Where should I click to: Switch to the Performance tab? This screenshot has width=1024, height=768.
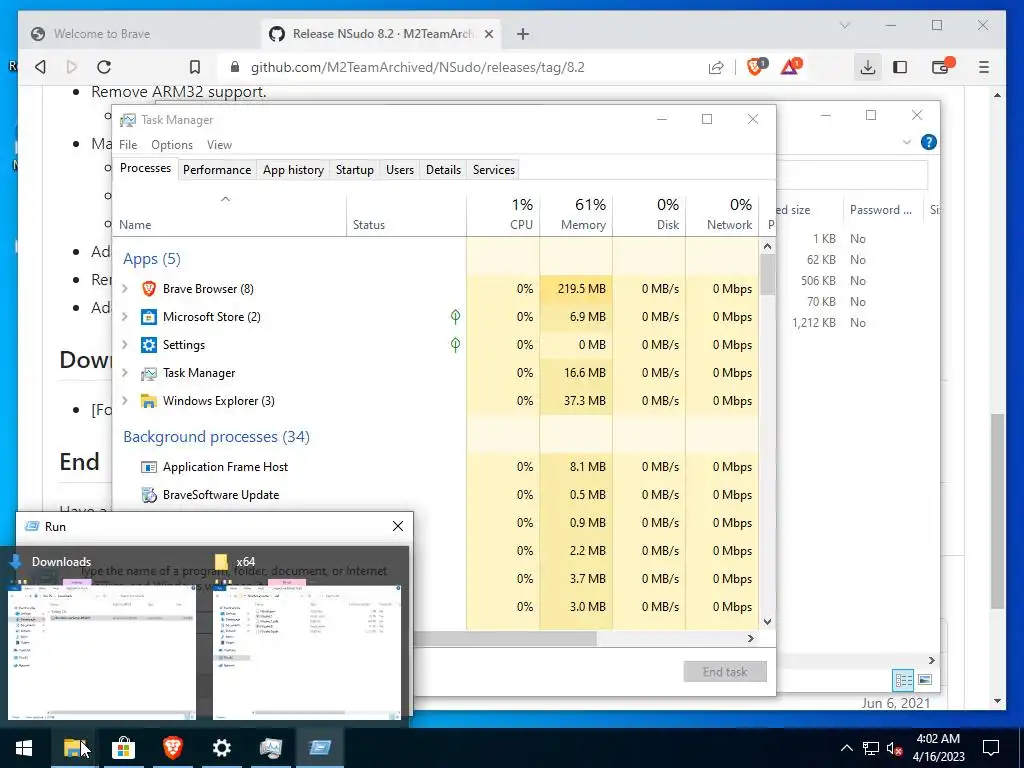[x=217, y=170]
